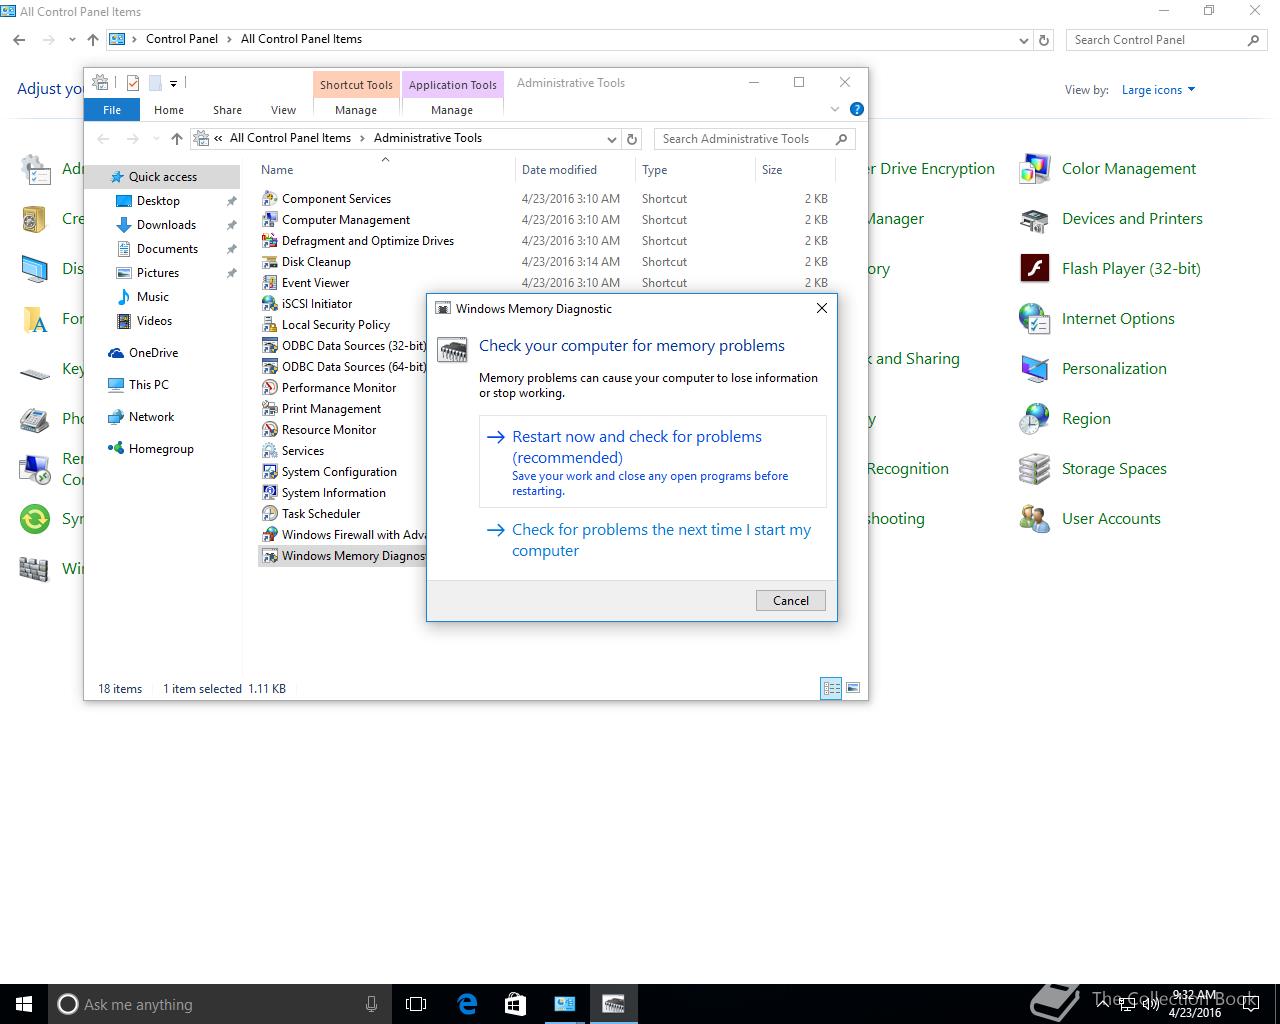Select the Event Viewer icon
This screenshot has width=1280, height=1024.
[269, 282]
